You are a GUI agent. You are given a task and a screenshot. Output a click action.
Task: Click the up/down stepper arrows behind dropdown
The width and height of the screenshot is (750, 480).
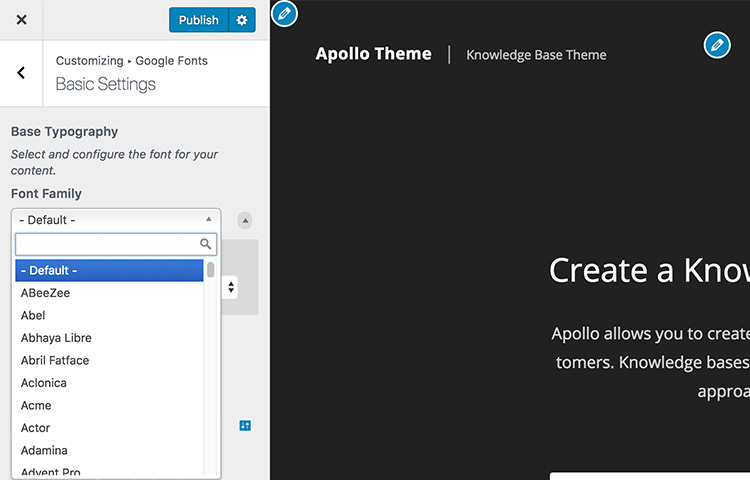[x=231, y=287]
